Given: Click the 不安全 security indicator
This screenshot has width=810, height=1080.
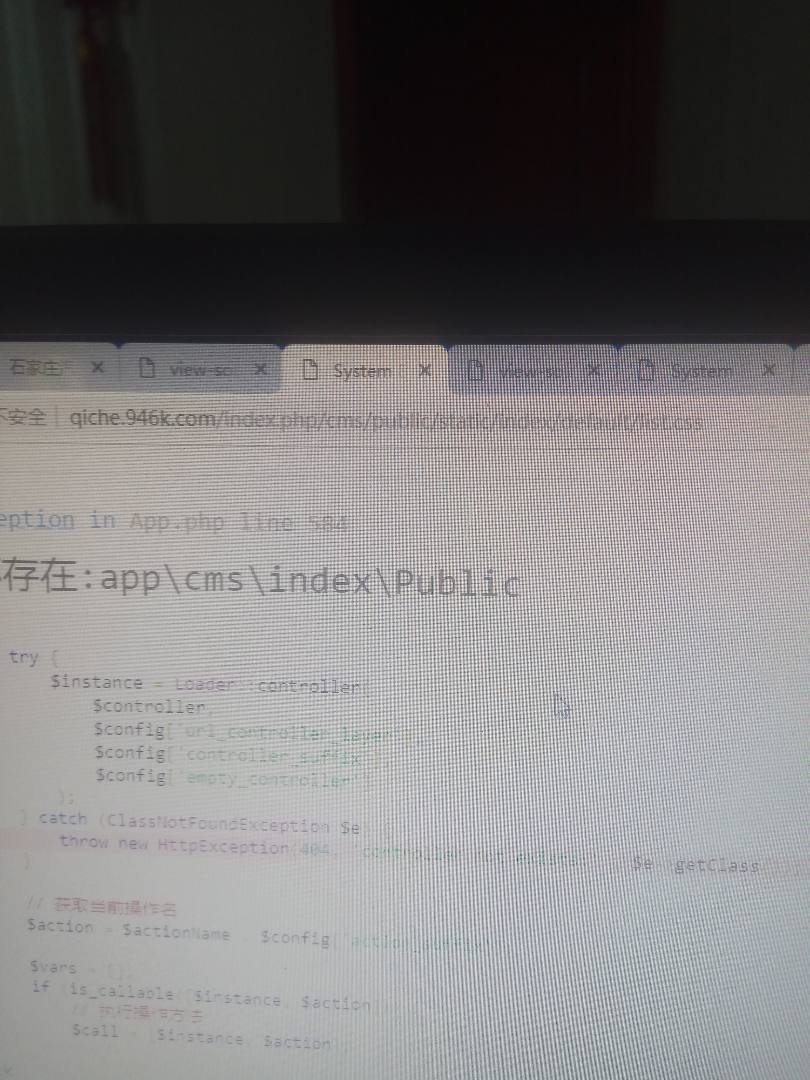Looking at the screenshot, I should [22, 418].
